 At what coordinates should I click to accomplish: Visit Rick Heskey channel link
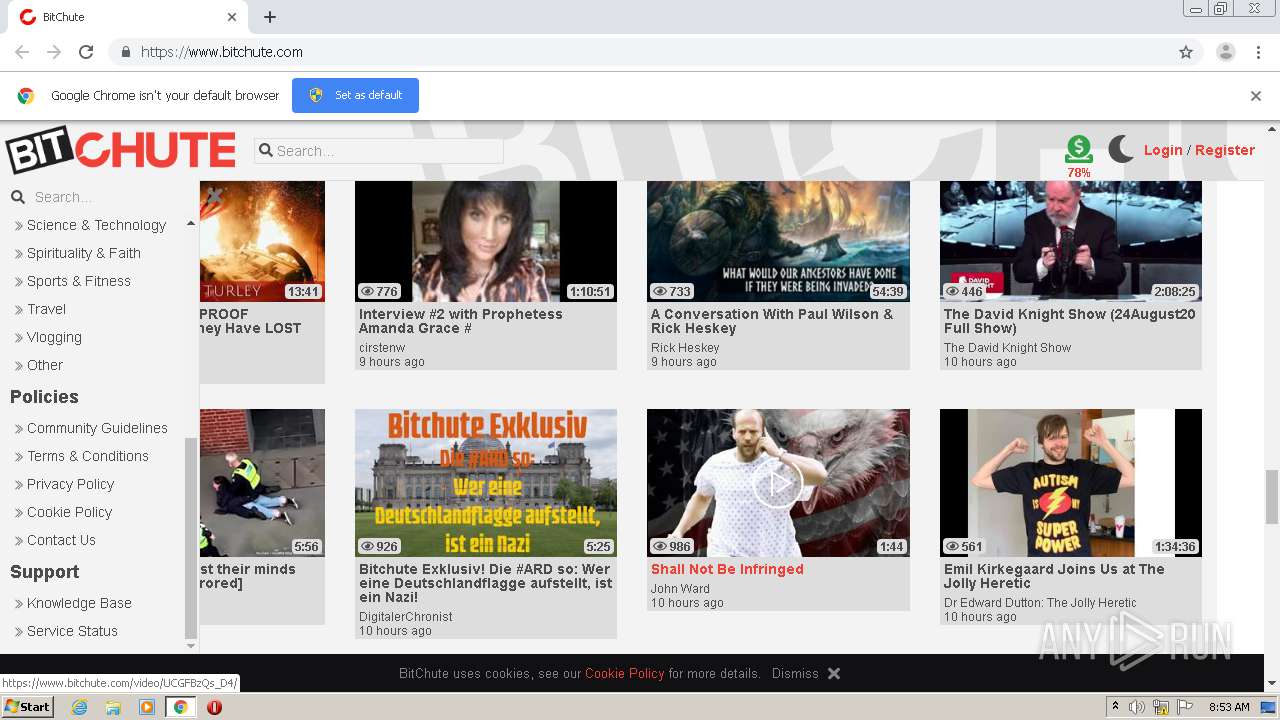point(685,348)
